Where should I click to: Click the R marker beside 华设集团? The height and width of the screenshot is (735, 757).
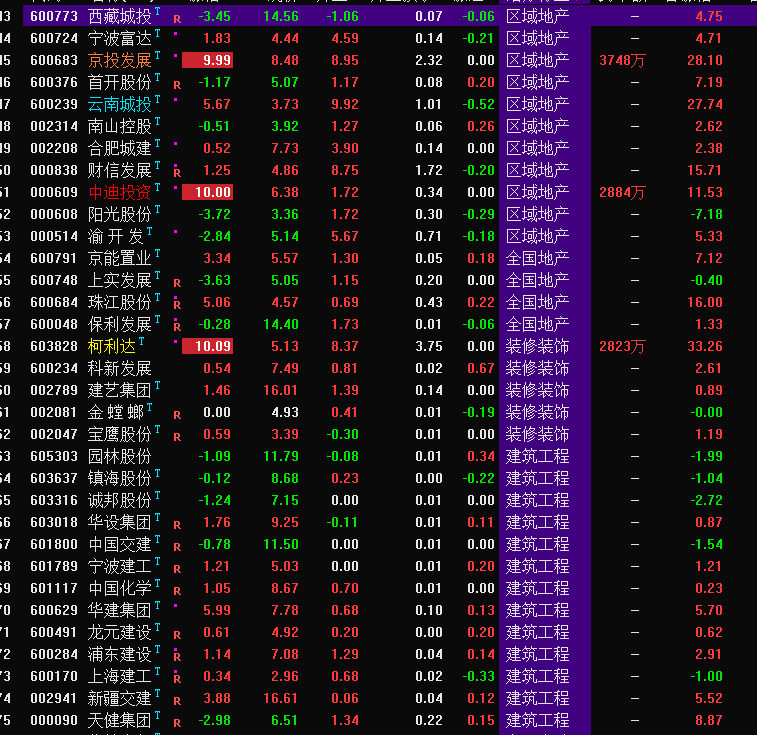[177, 525]
